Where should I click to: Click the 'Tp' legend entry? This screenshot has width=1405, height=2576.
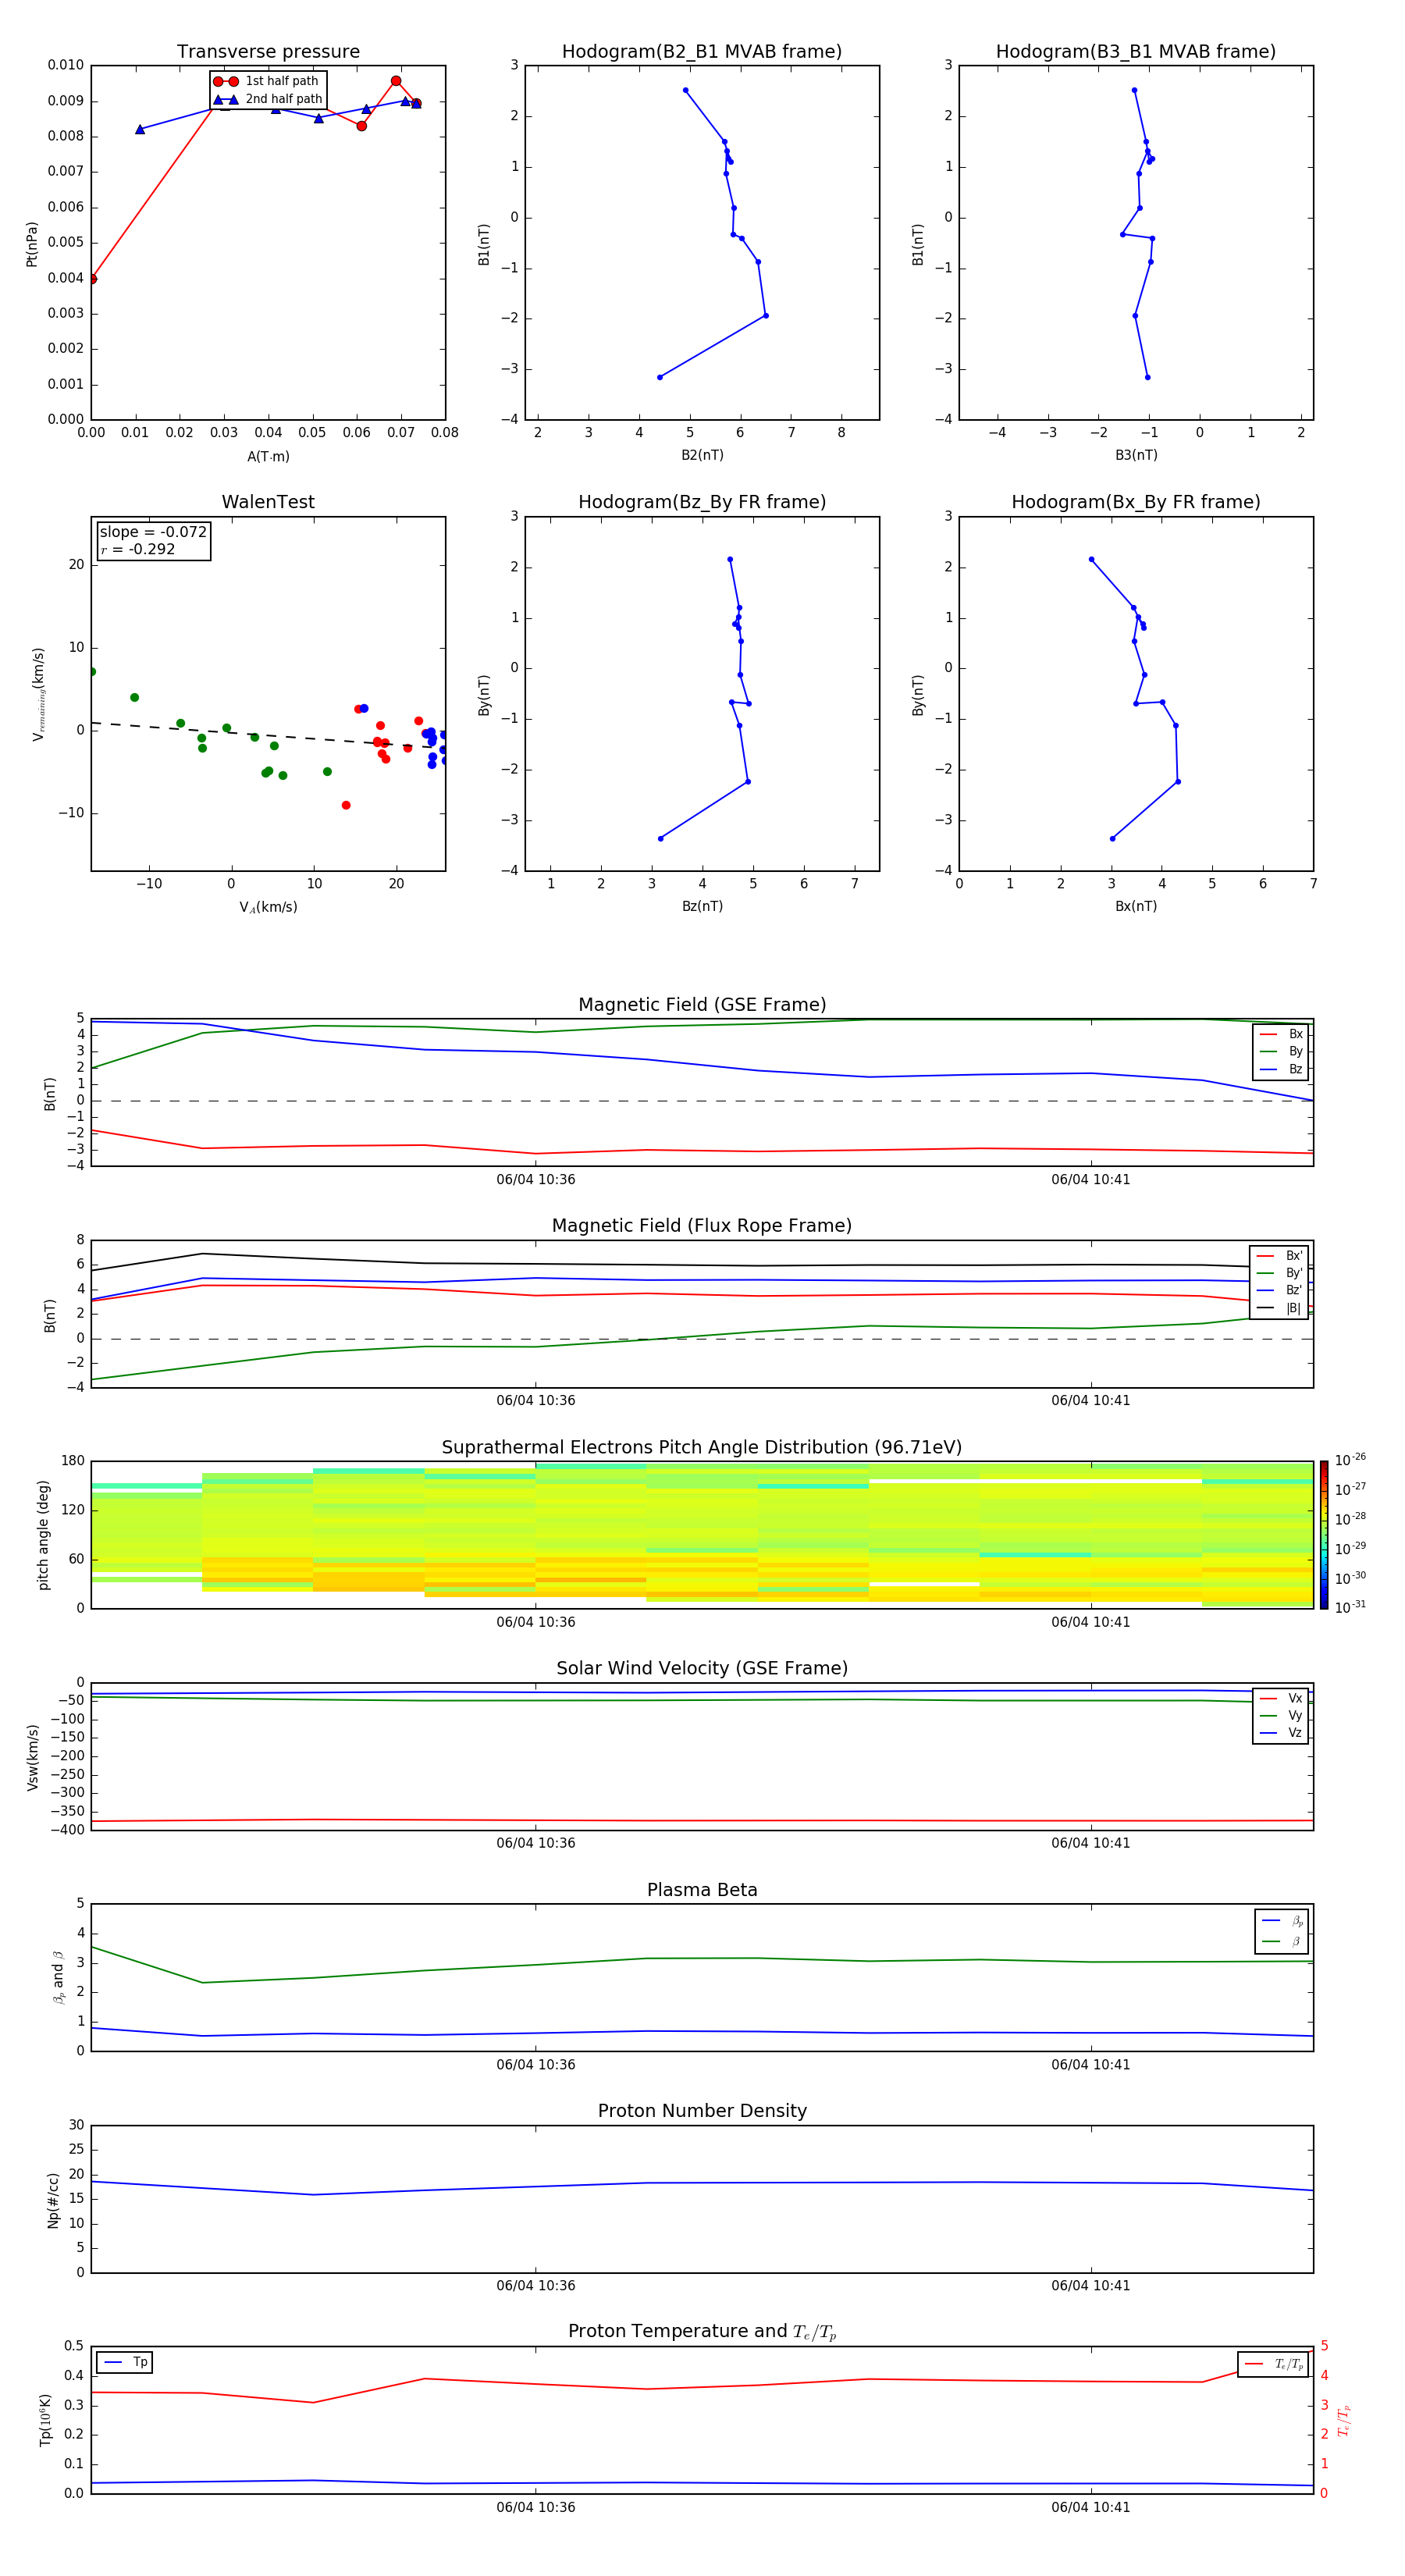(125, 2363)
